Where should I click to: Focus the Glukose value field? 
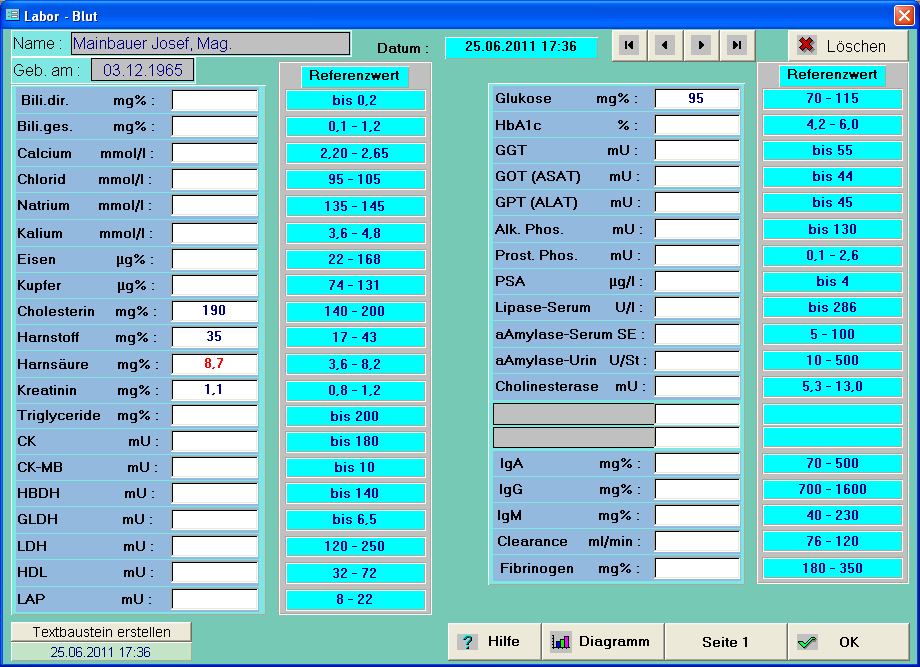point(697,99)
